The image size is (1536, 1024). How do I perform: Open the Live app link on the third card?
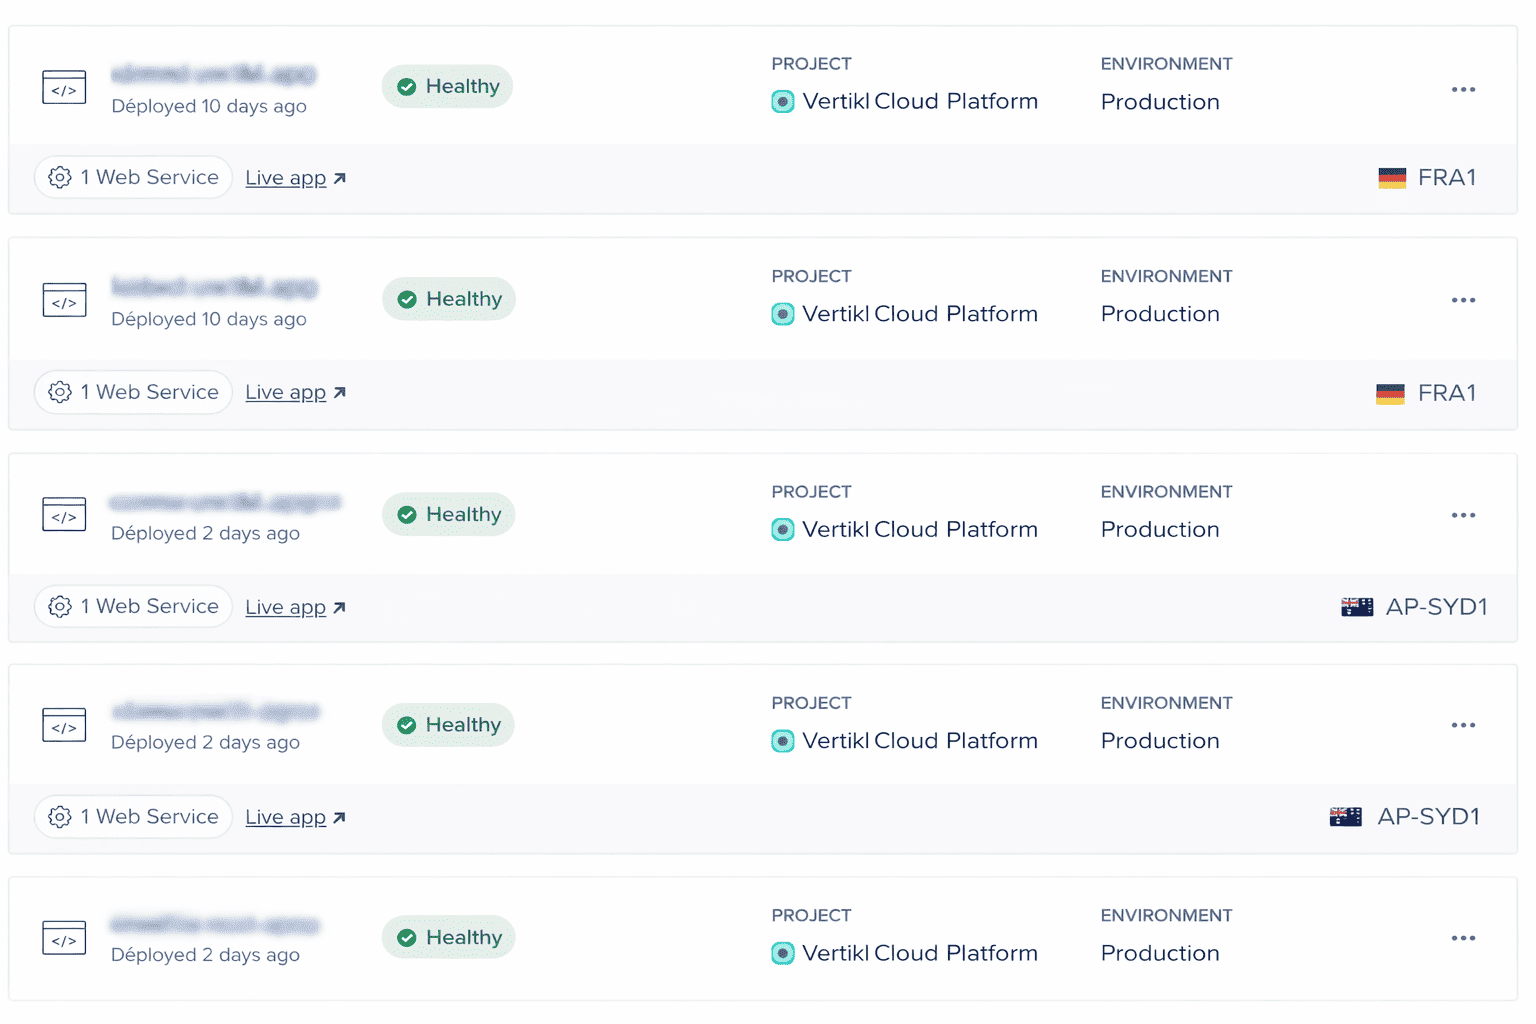coord(295,607)
